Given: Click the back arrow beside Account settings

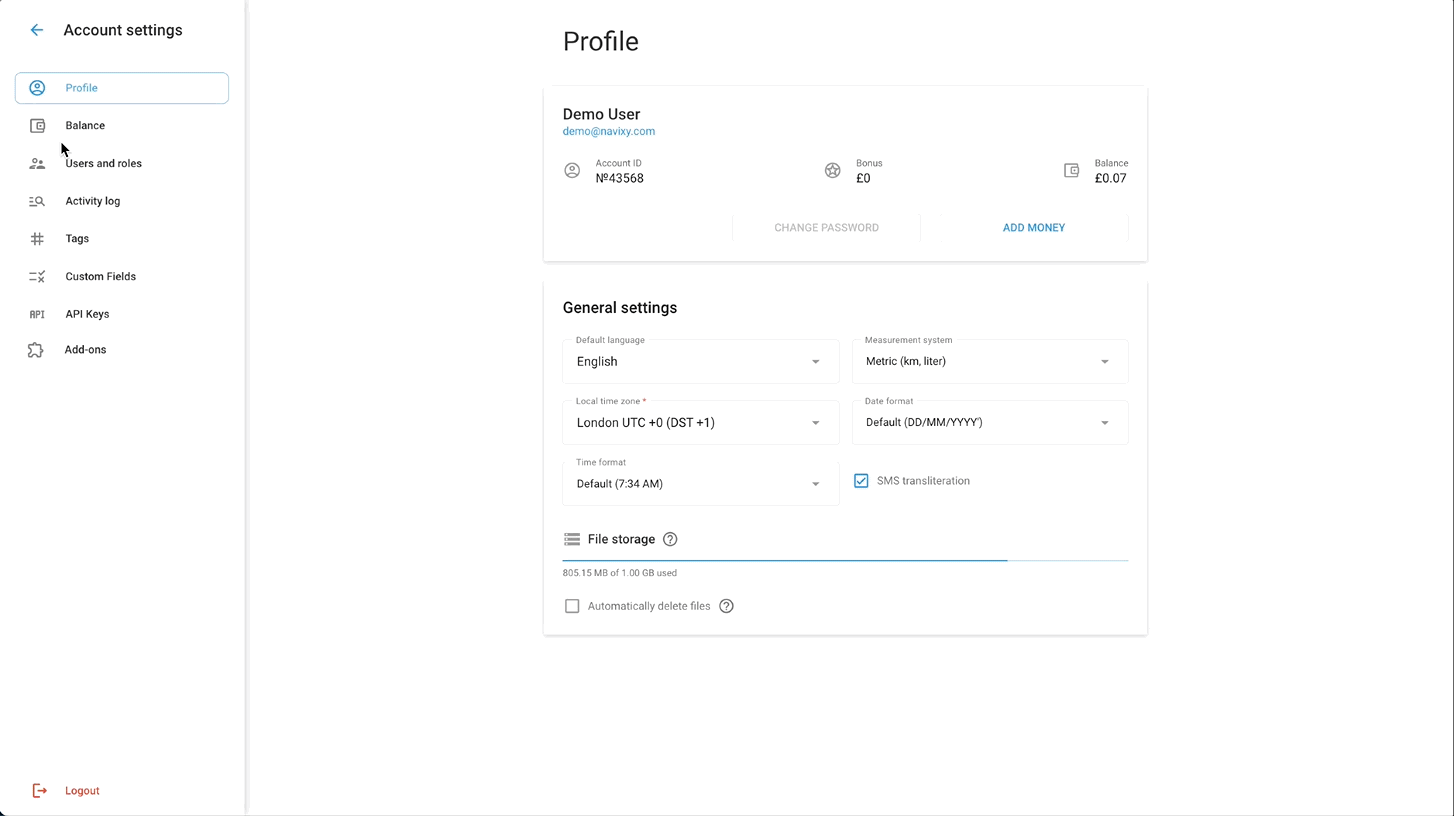Looking at the screenshot, I should tap(37, 30).
